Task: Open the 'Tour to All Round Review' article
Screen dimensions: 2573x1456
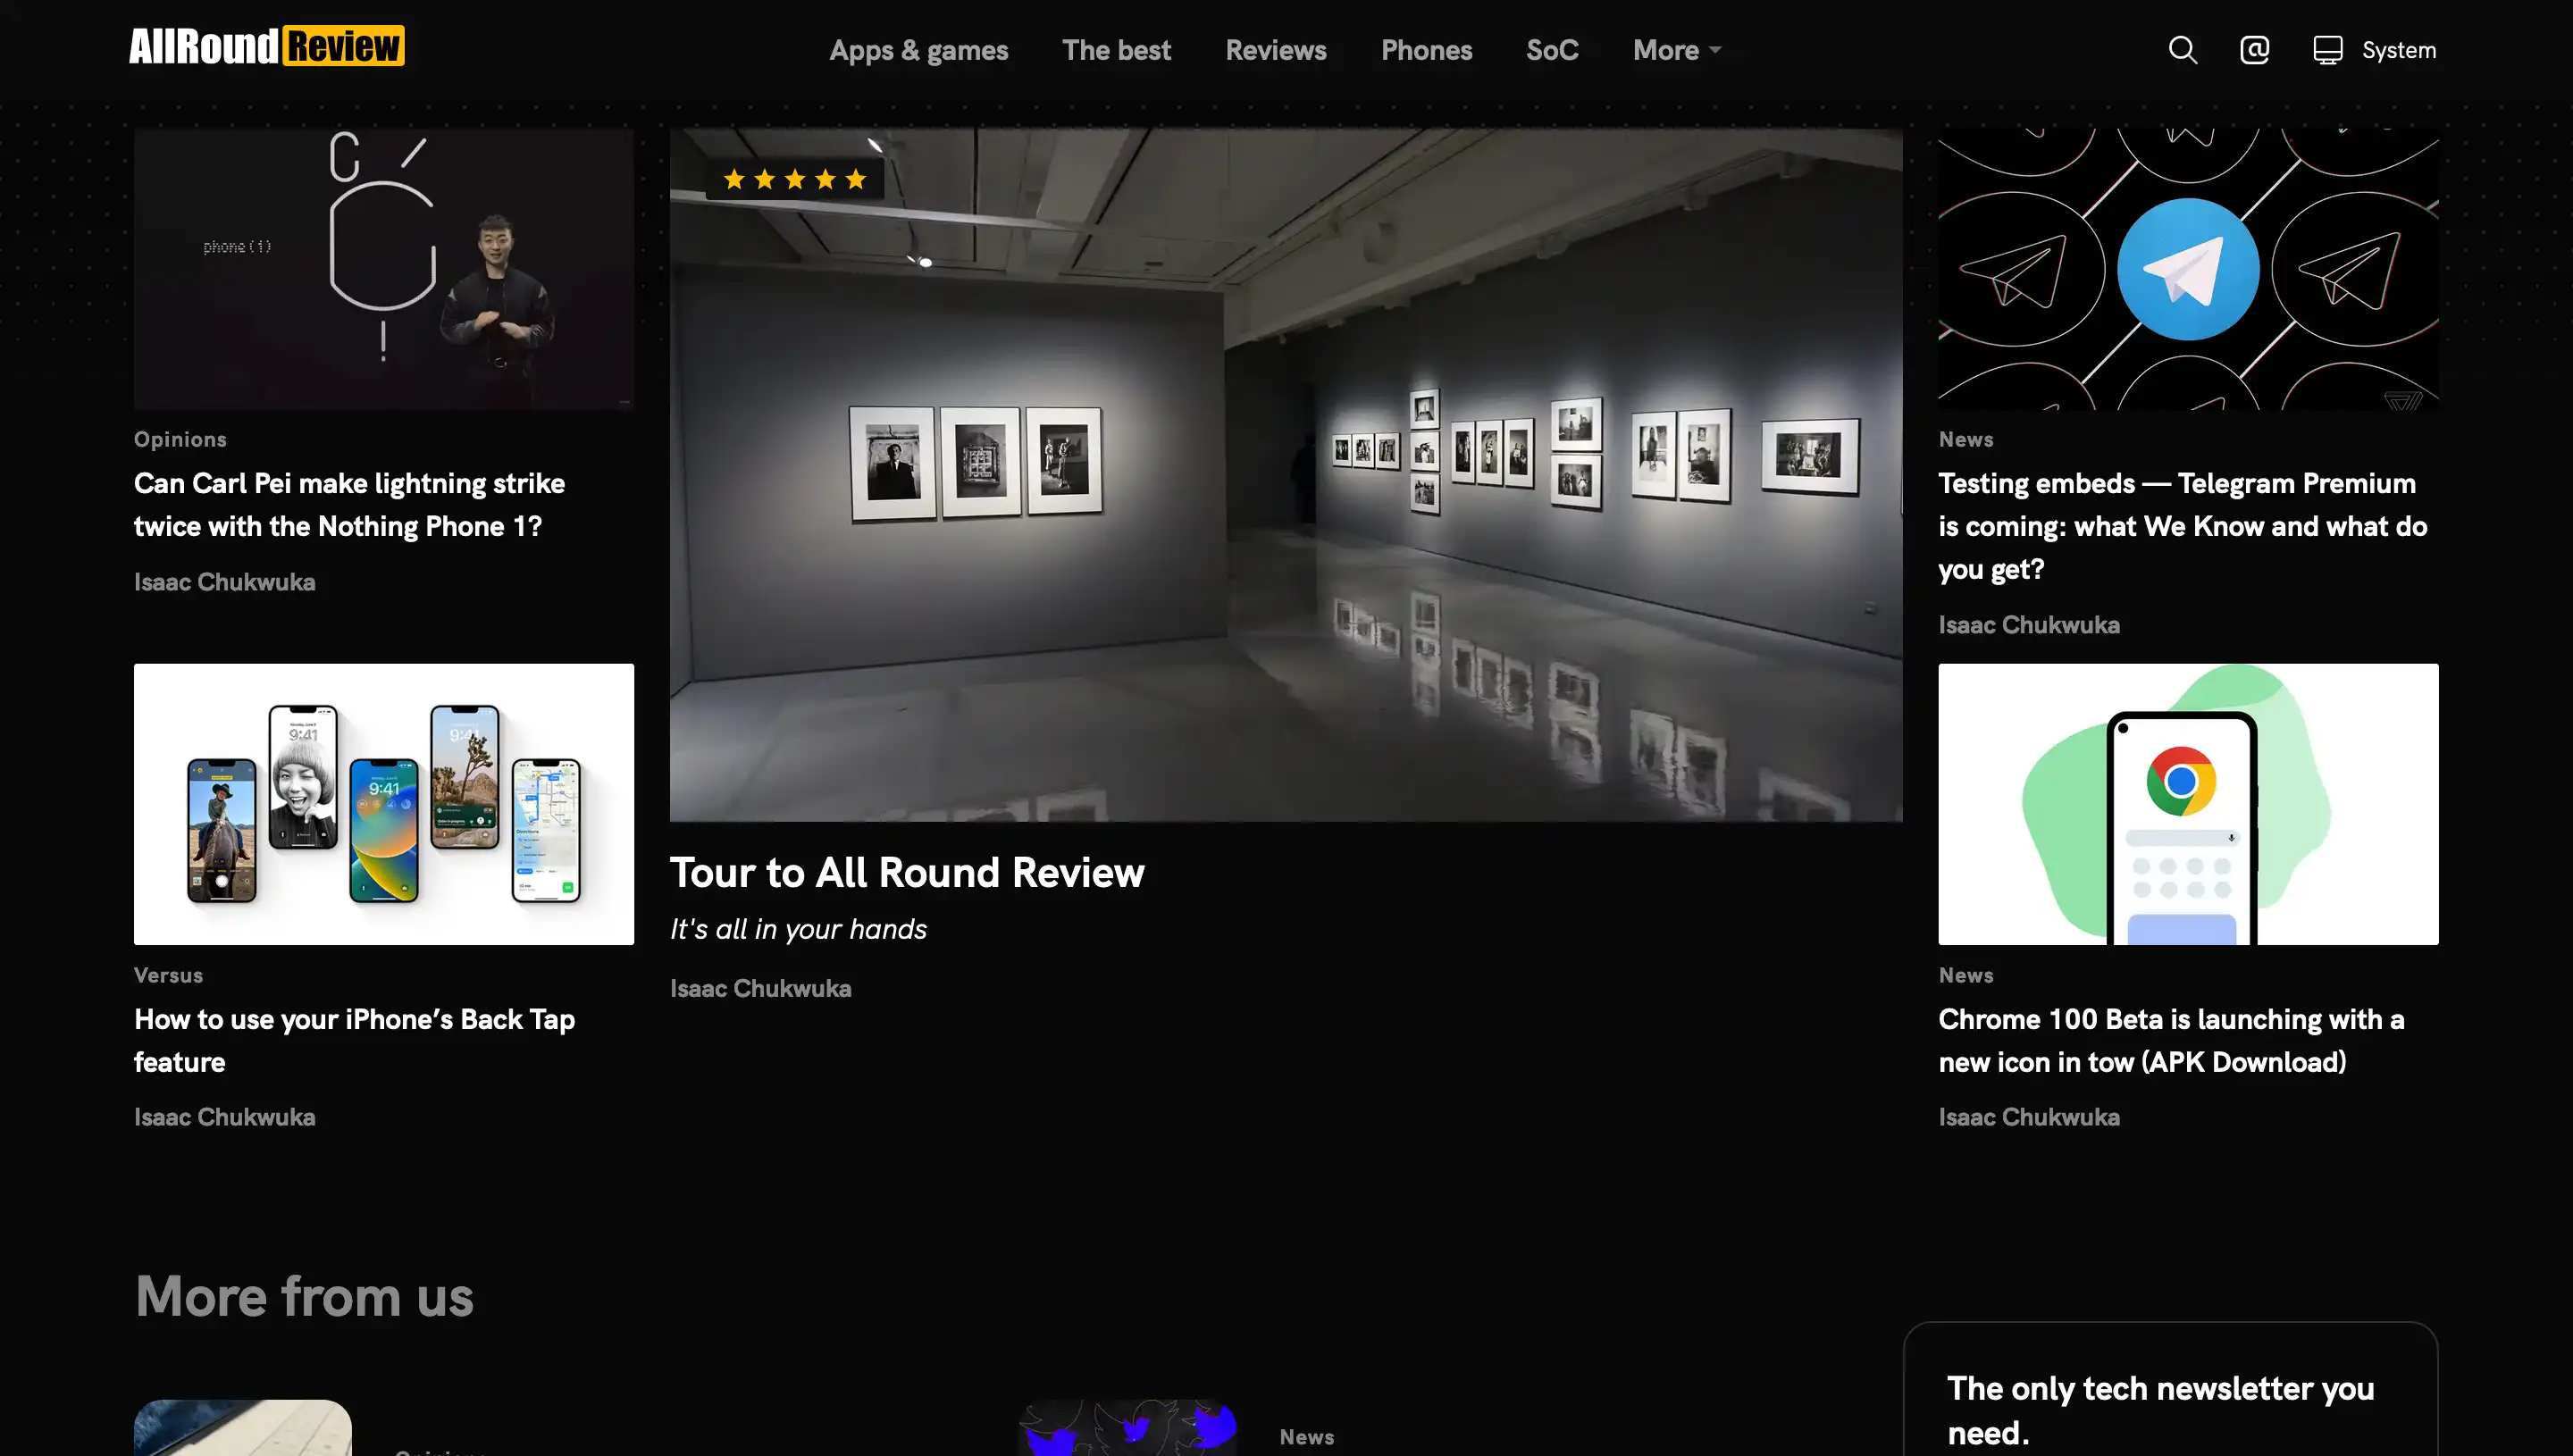Action: point(907,872)
